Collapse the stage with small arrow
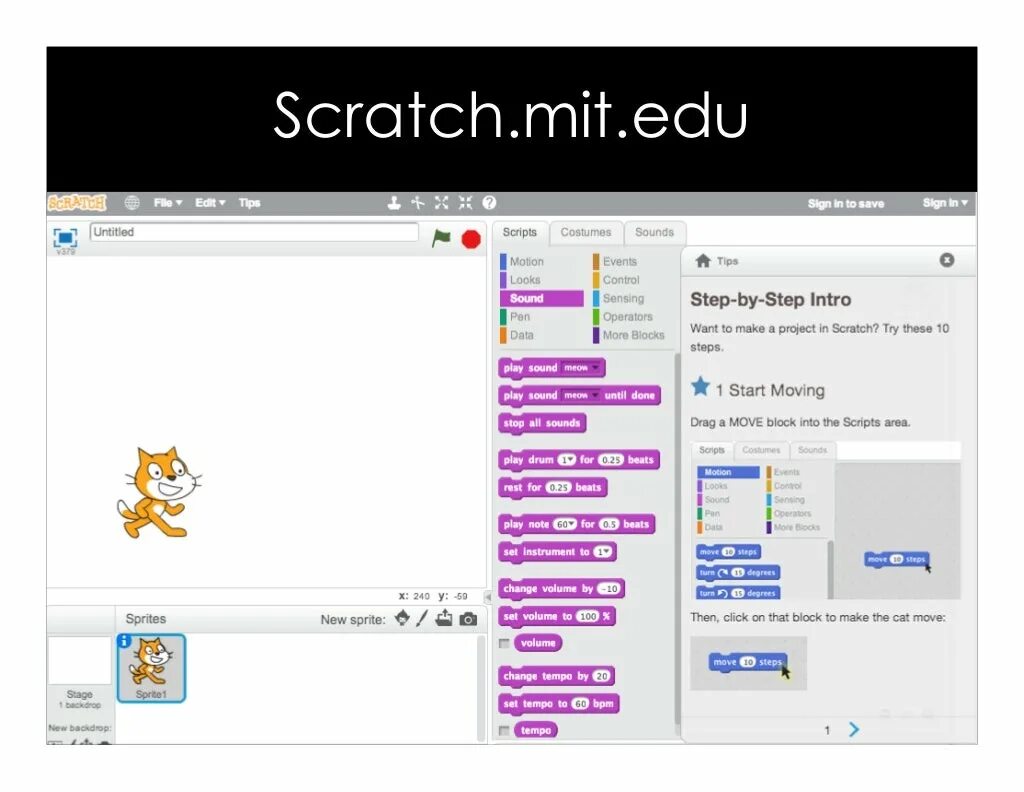 [487, 597]
